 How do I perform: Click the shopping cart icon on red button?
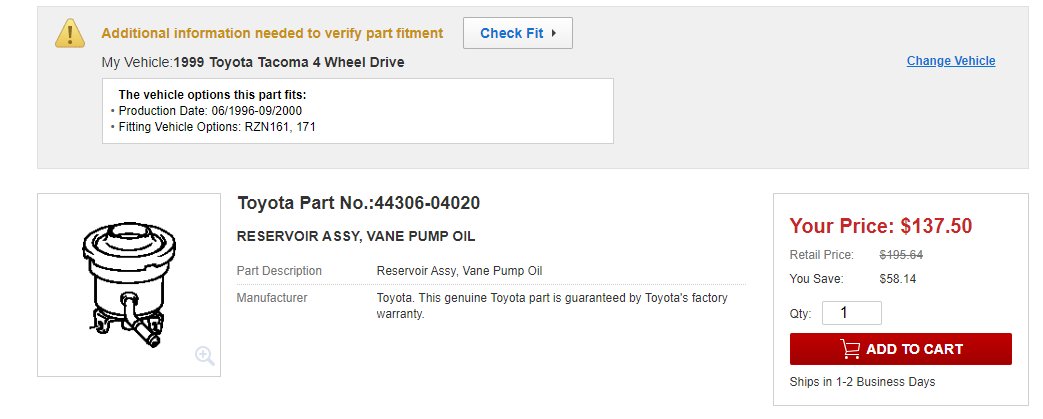coord(849,349)
